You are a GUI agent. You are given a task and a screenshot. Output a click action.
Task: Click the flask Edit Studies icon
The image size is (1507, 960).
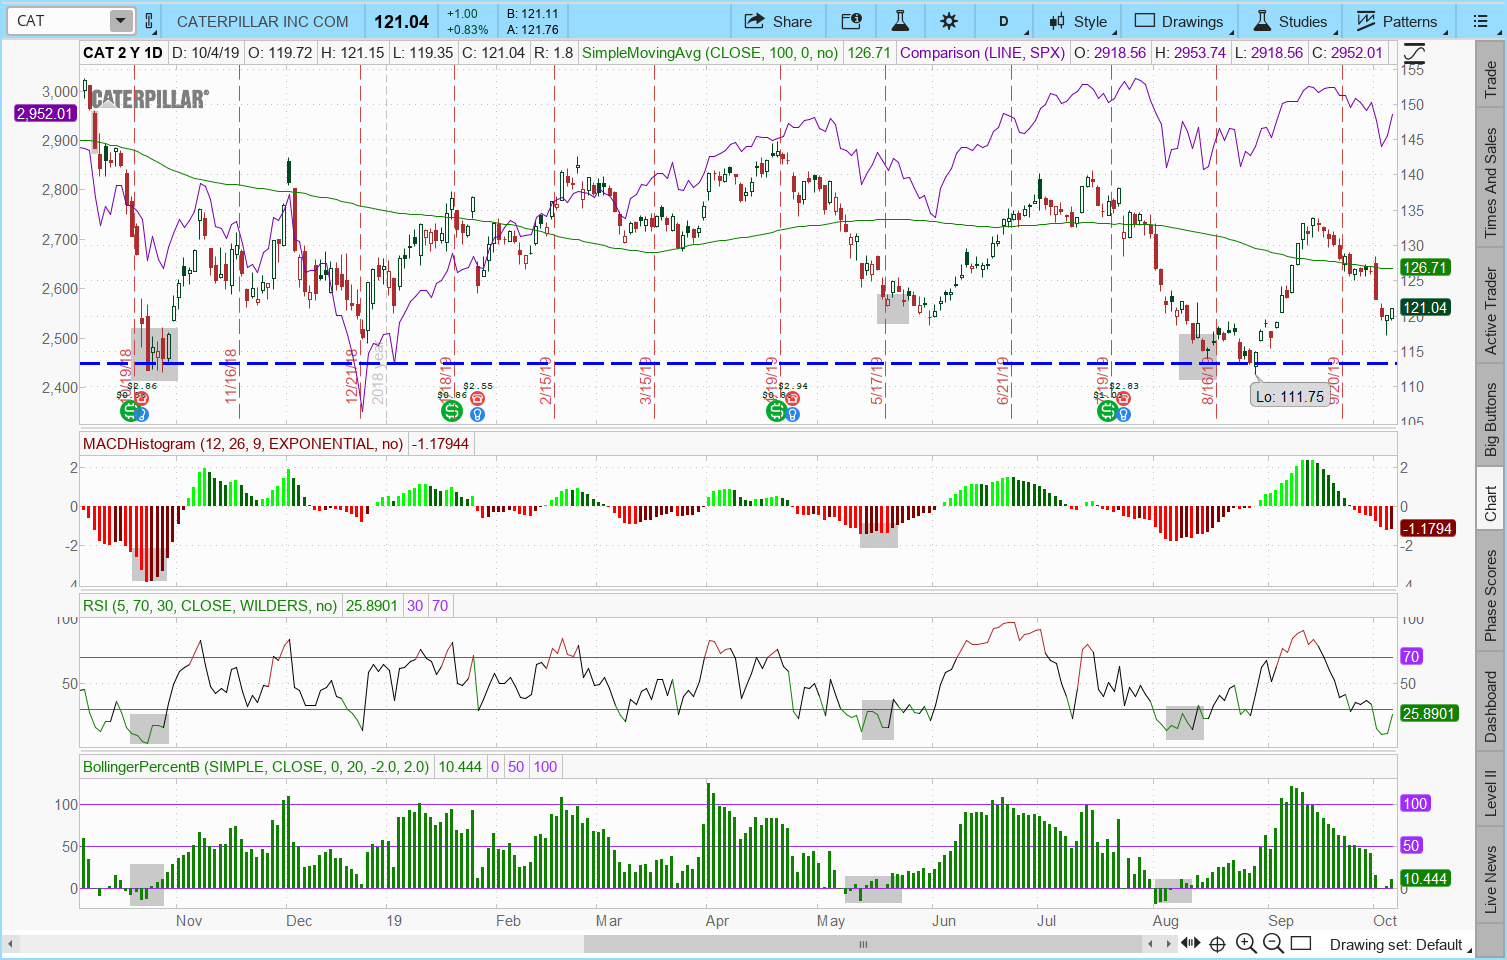[900, 21]
